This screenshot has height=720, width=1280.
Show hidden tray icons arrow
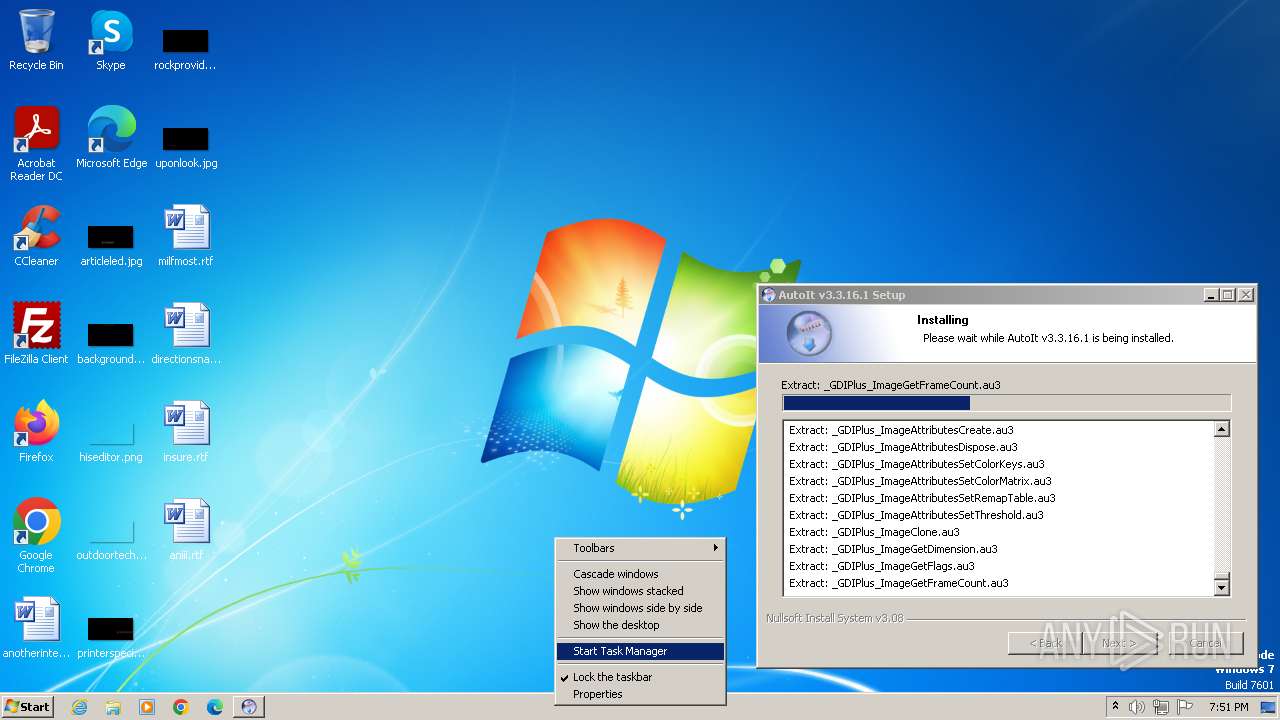[x=1116, y=707]
